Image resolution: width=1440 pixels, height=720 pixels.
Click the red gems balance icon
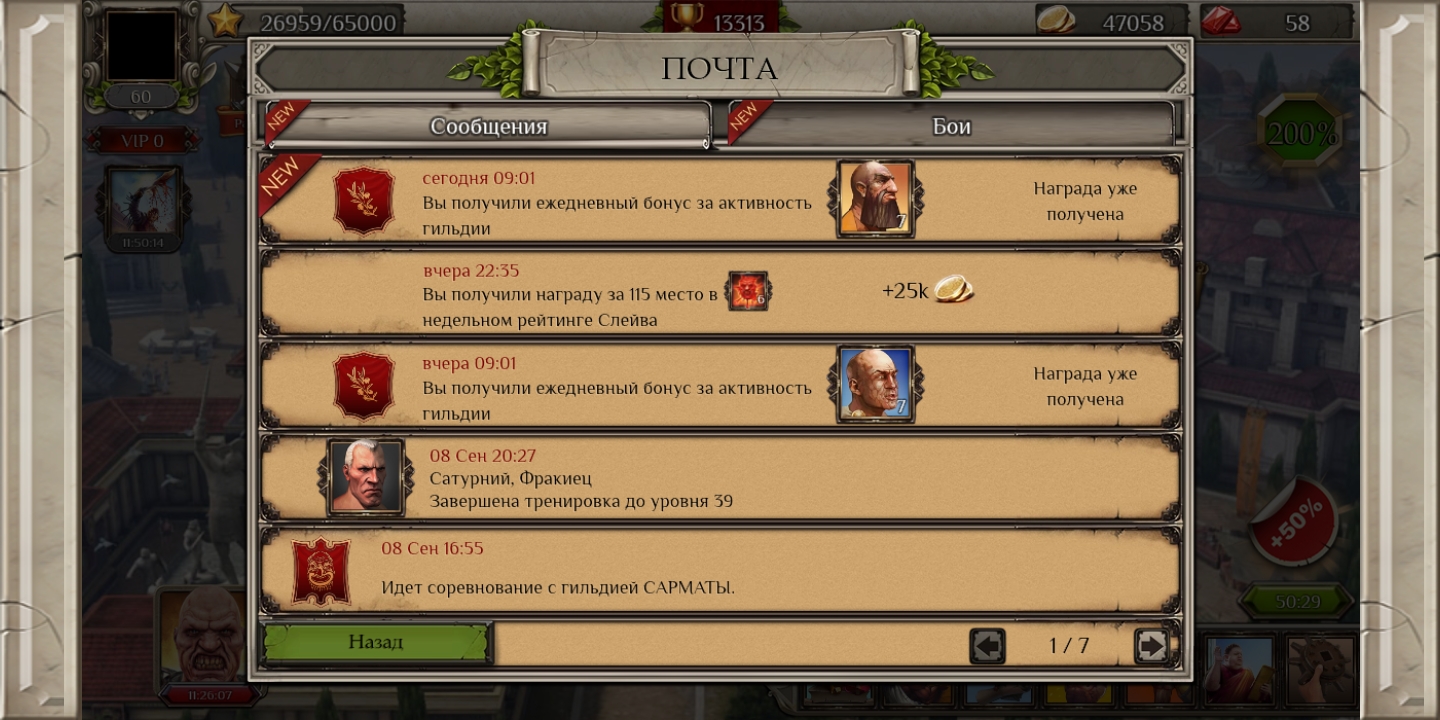click(x=1220, y=21)
